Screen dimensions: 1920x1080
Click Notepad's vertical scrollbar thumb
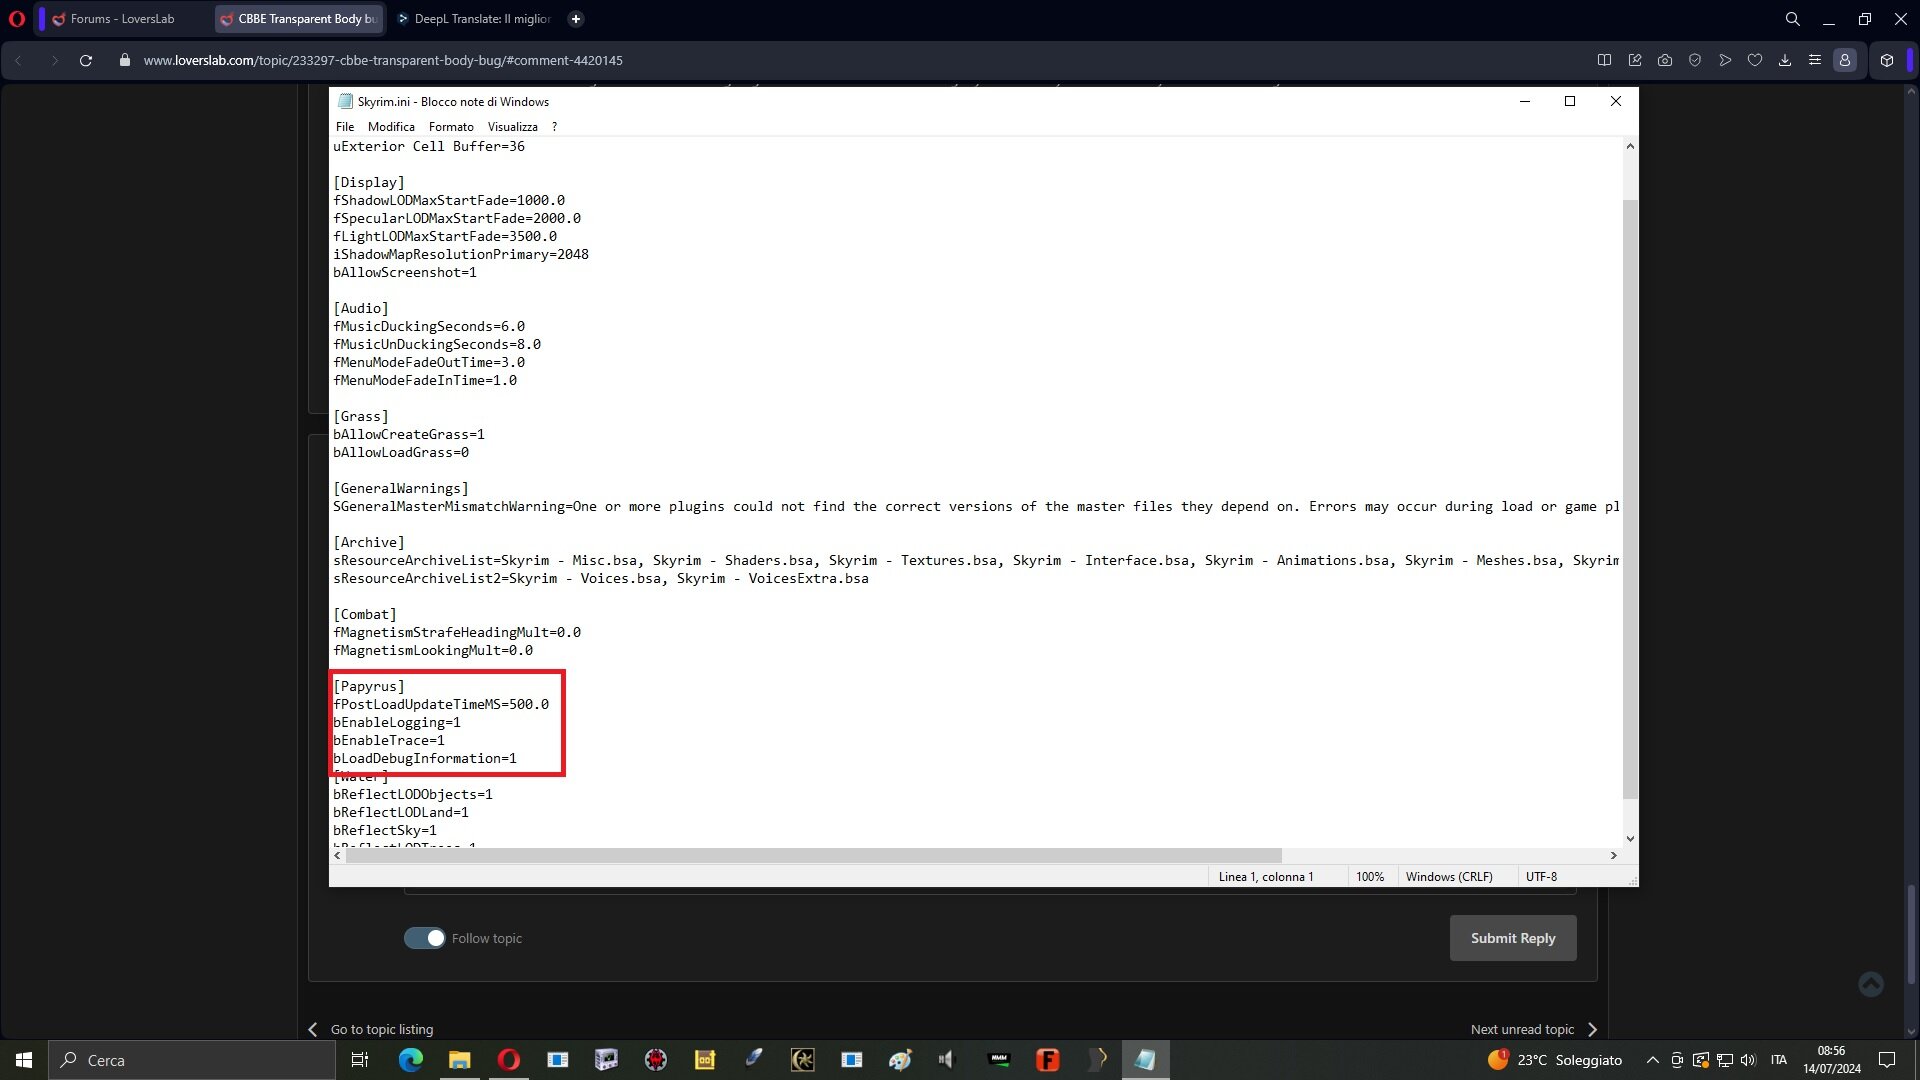pyautogui.click(x=1630, y=498)
